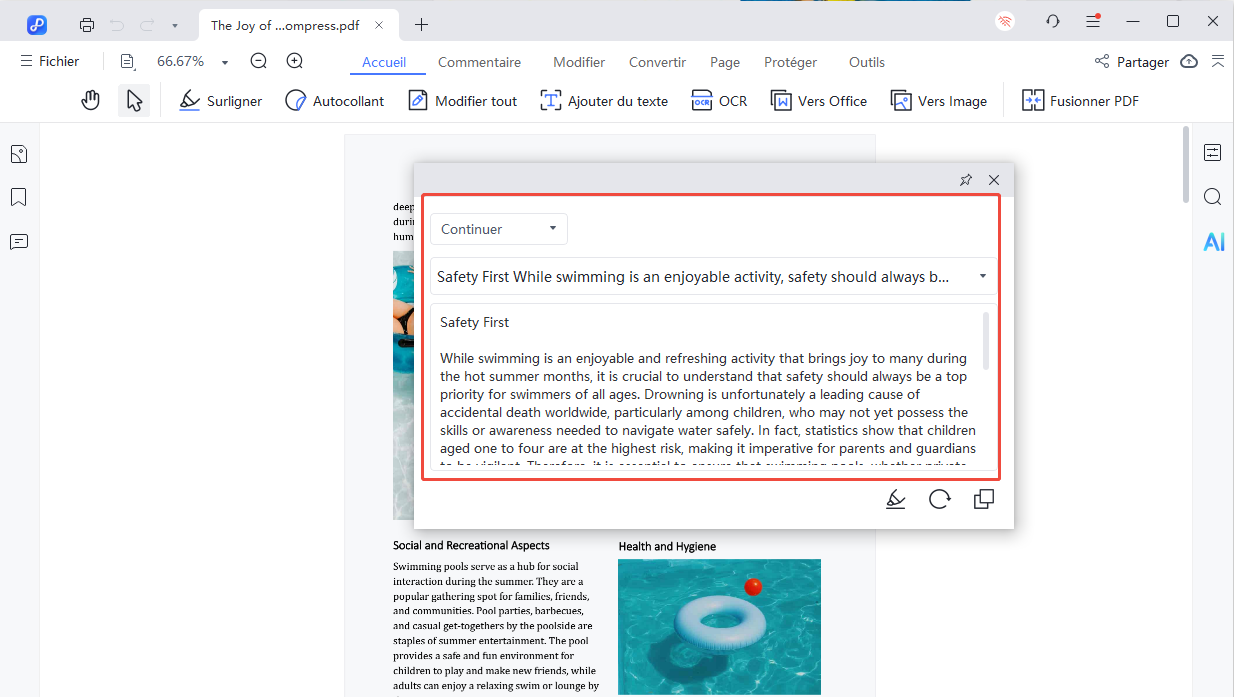Pin the AI popup window
Screen dimensions: 1234x697
[x=965, y=180]
